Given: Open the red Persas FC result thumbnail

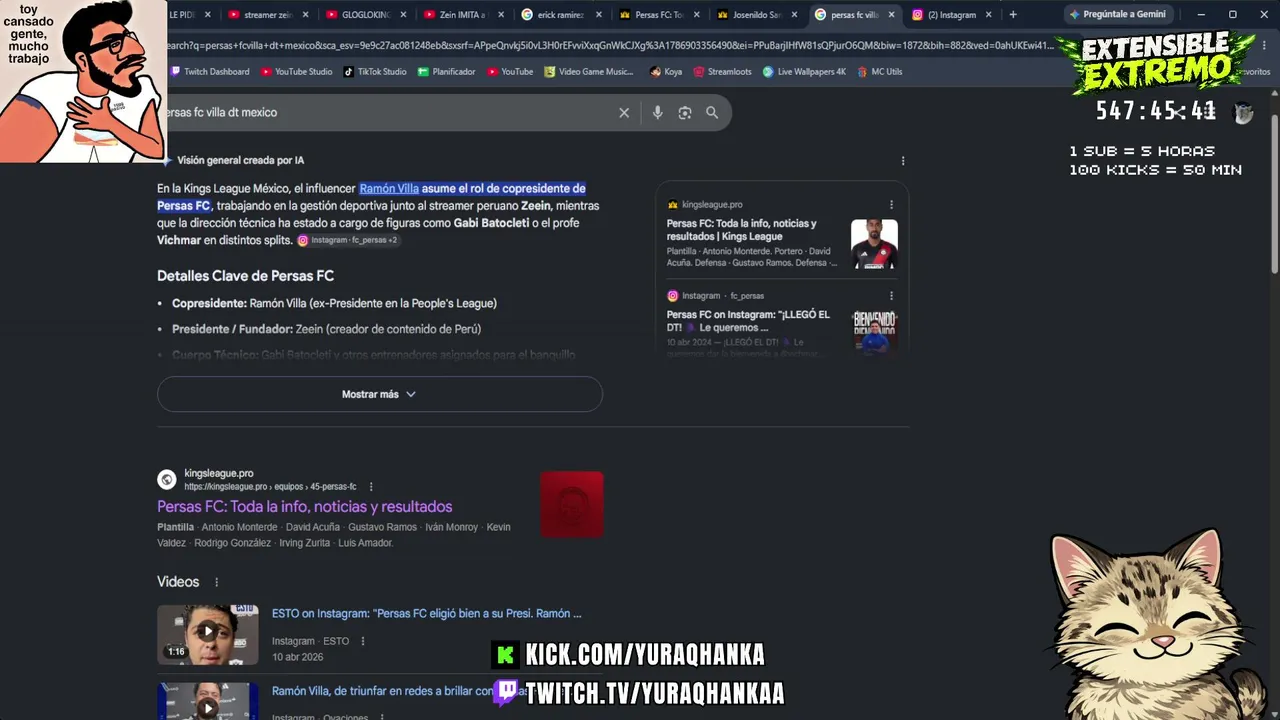Looking at the screenshot, I should [572, 504].
